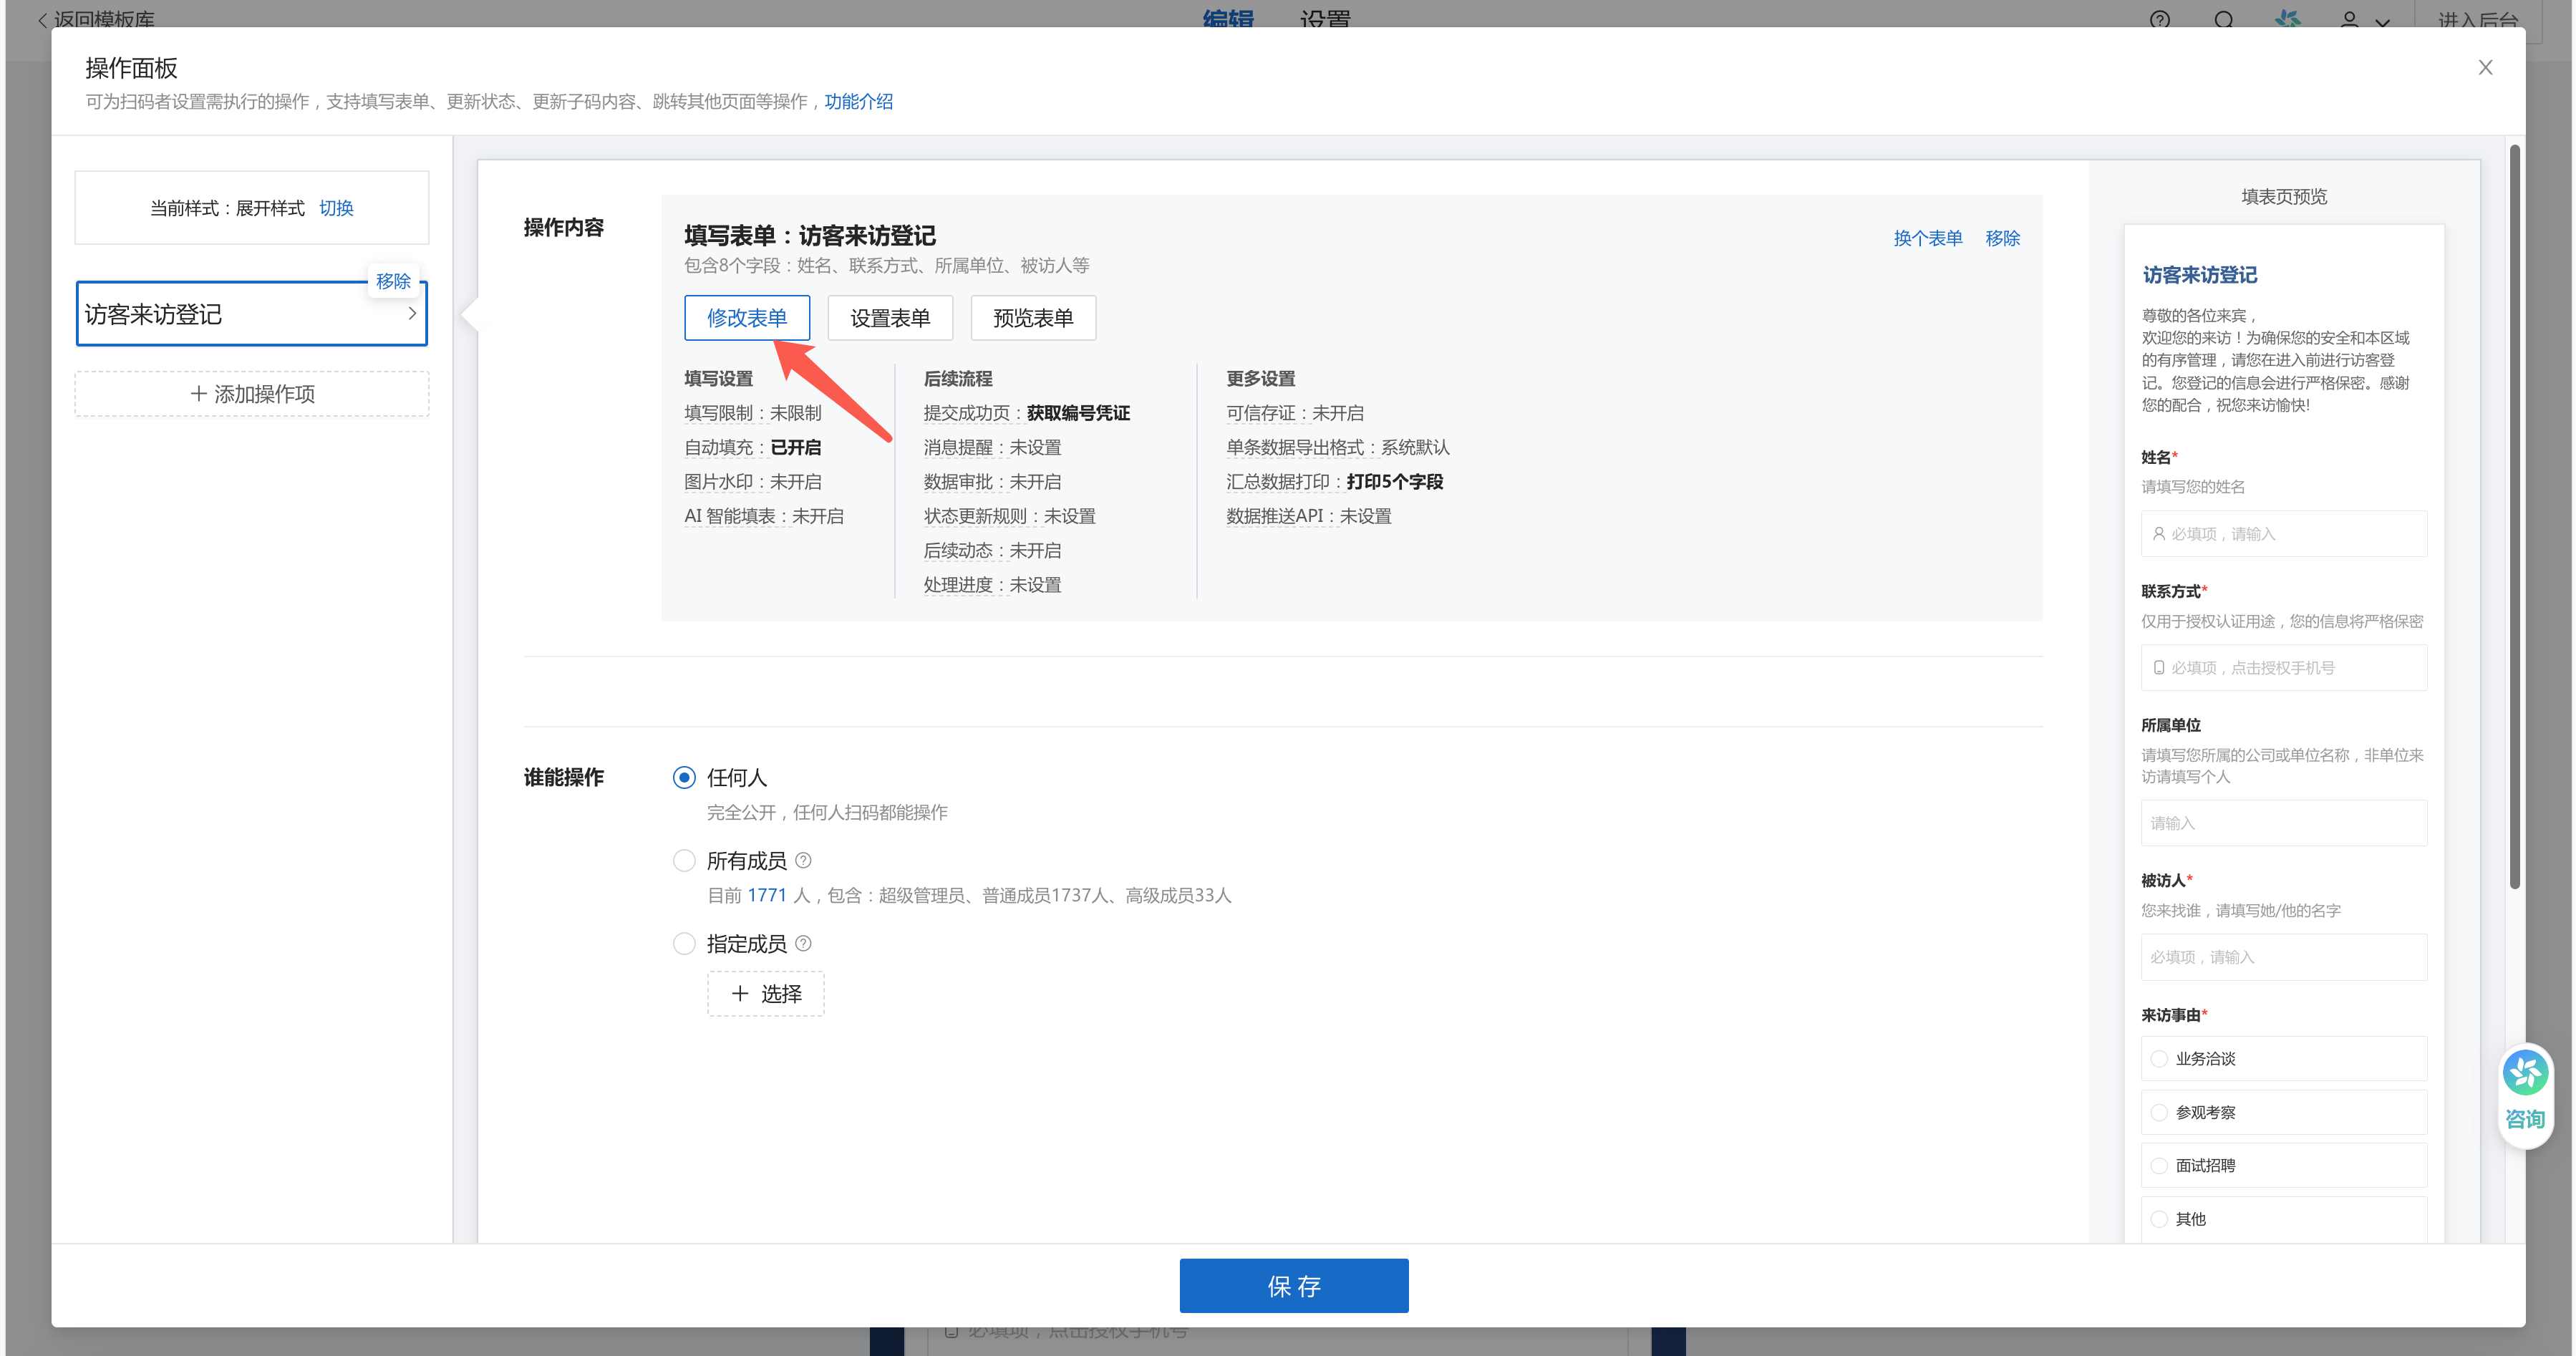Open the user account dropdown in top bar

(x=2365, y=20)
